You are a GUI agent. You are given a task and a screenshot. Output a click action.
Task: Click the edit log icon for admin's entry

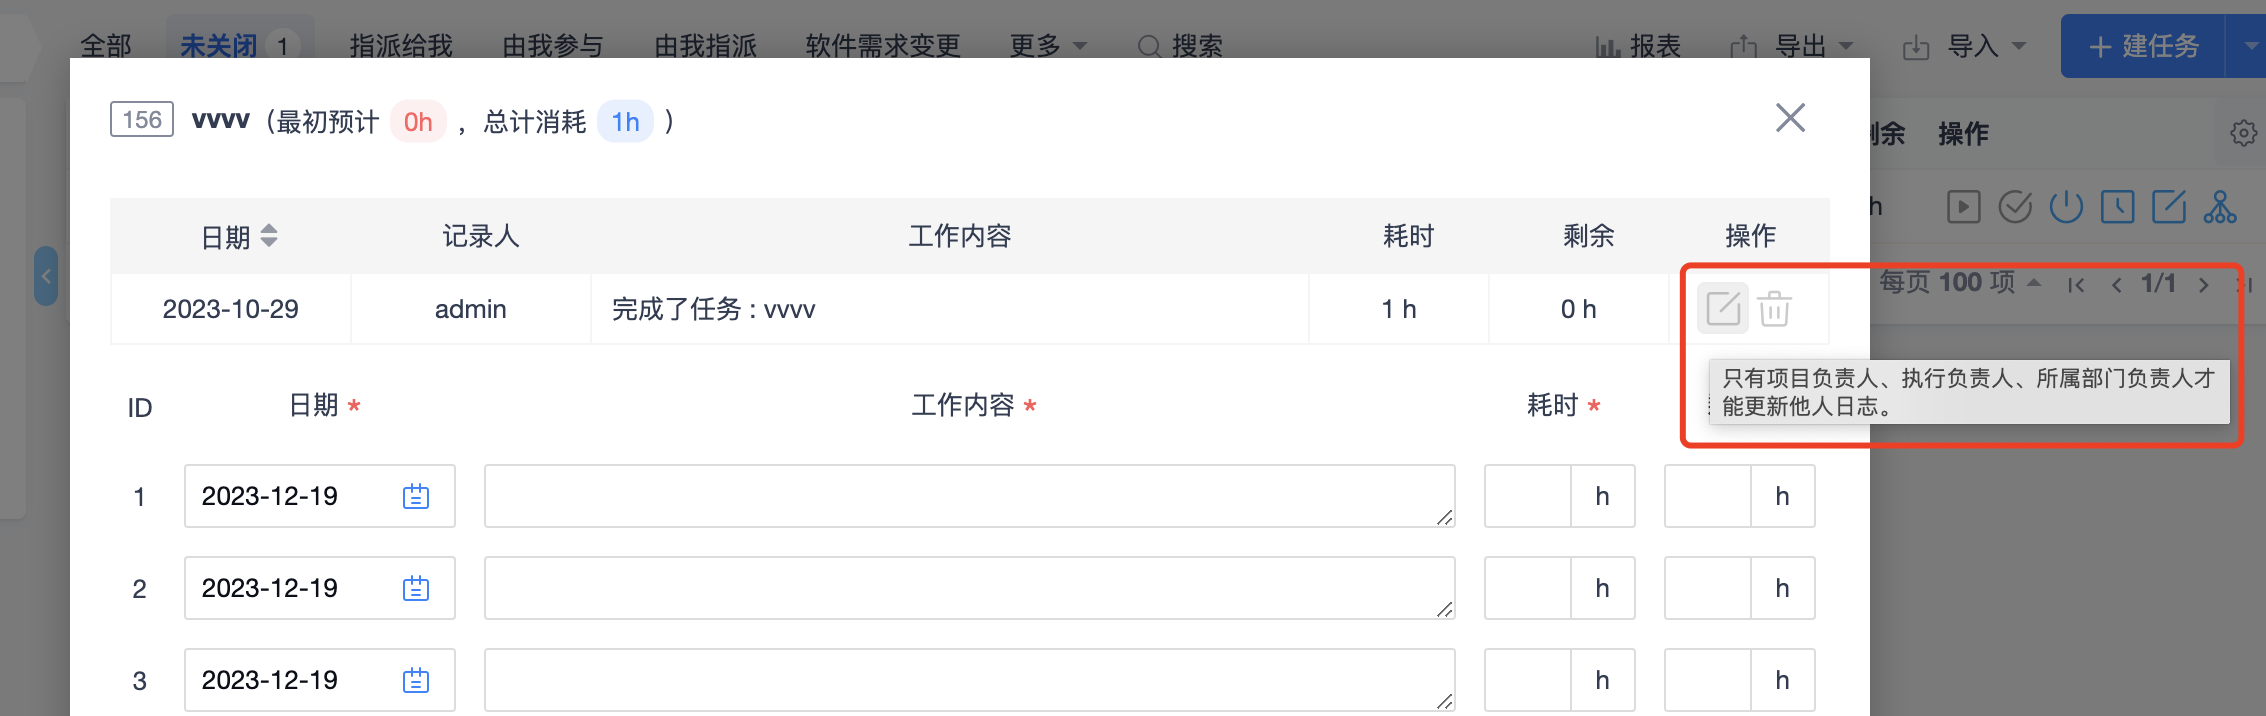(1723, 308)
